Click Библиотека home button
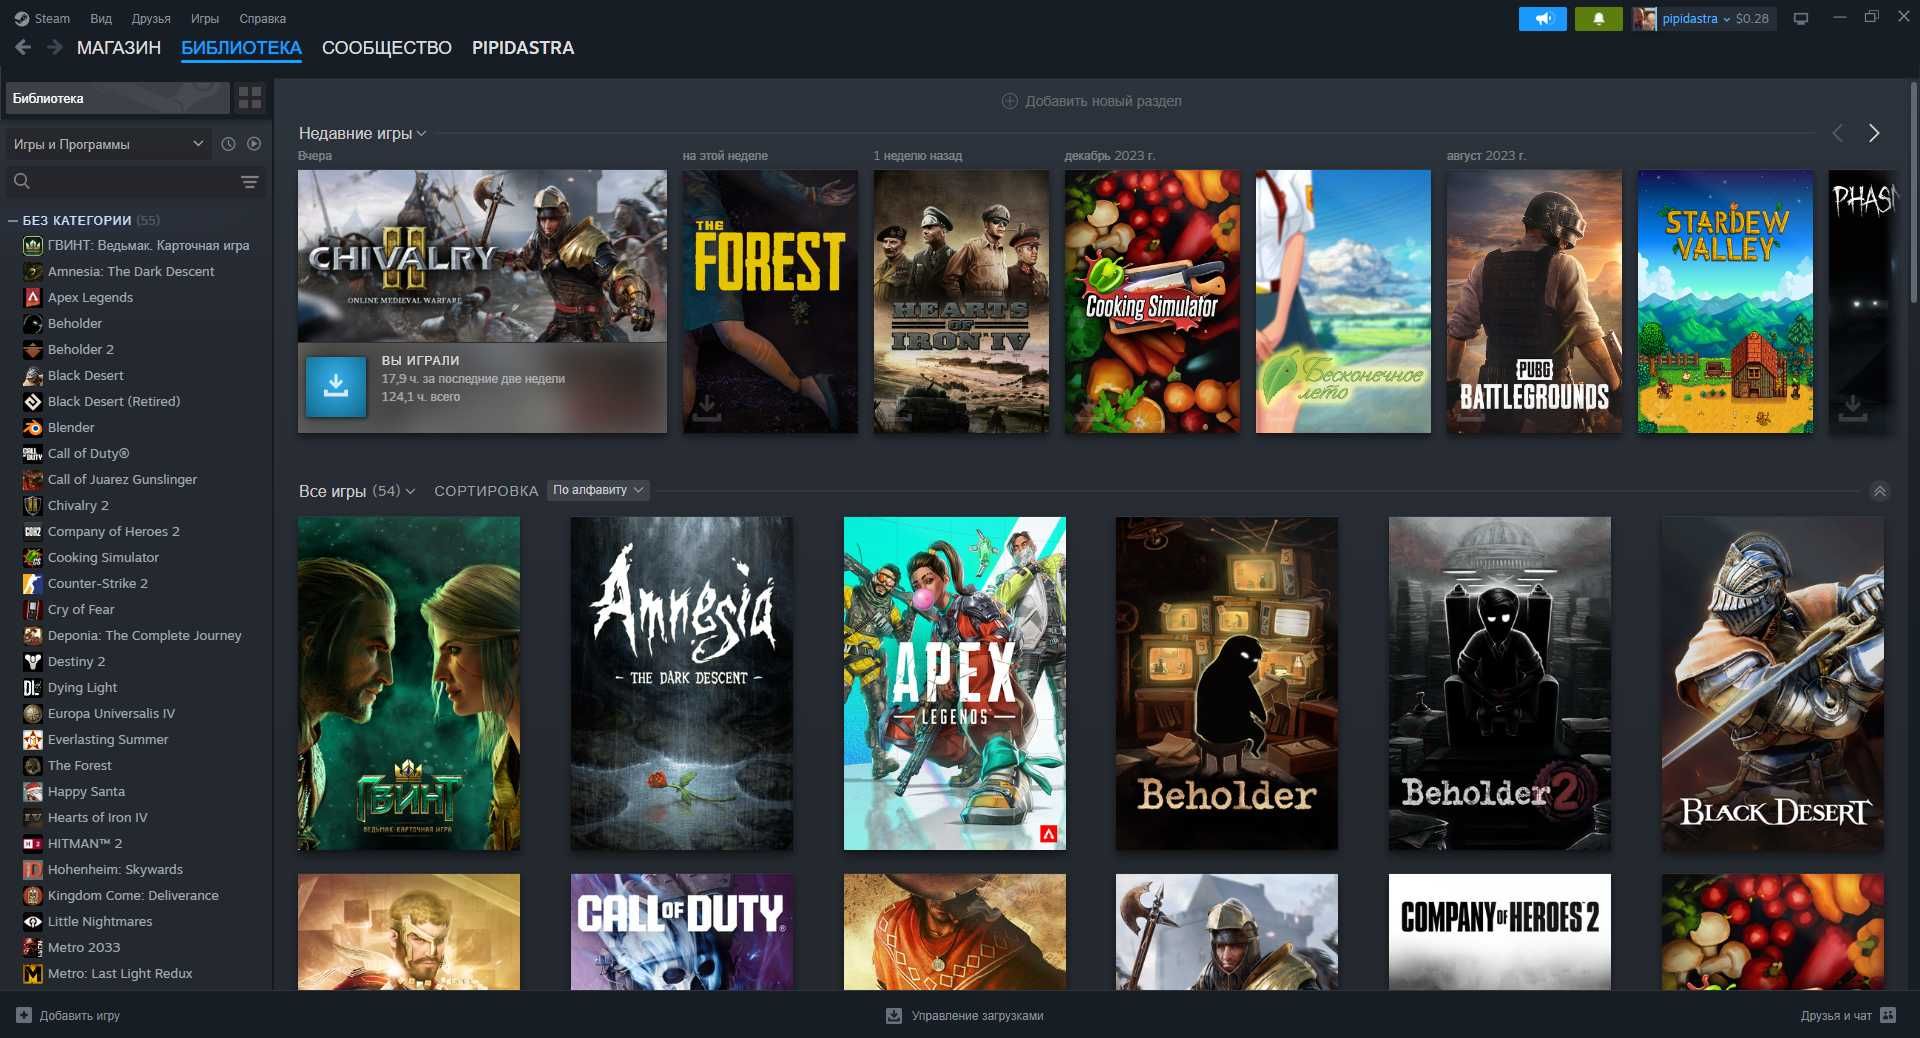 coord(118,98)
